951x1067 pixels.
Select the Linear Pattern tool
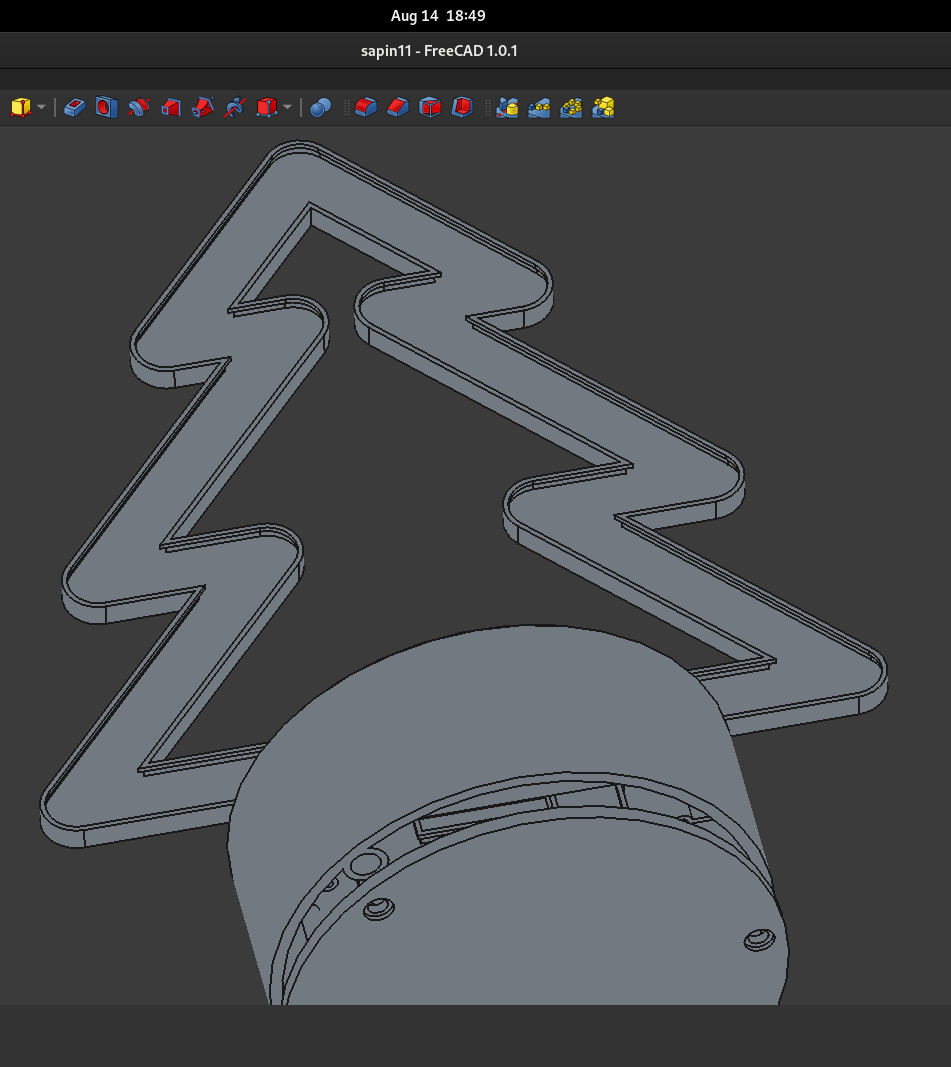click(x=539, y=108)
